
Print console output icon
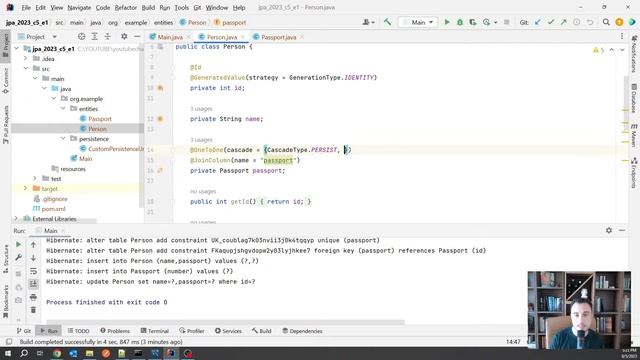(33, 297)
